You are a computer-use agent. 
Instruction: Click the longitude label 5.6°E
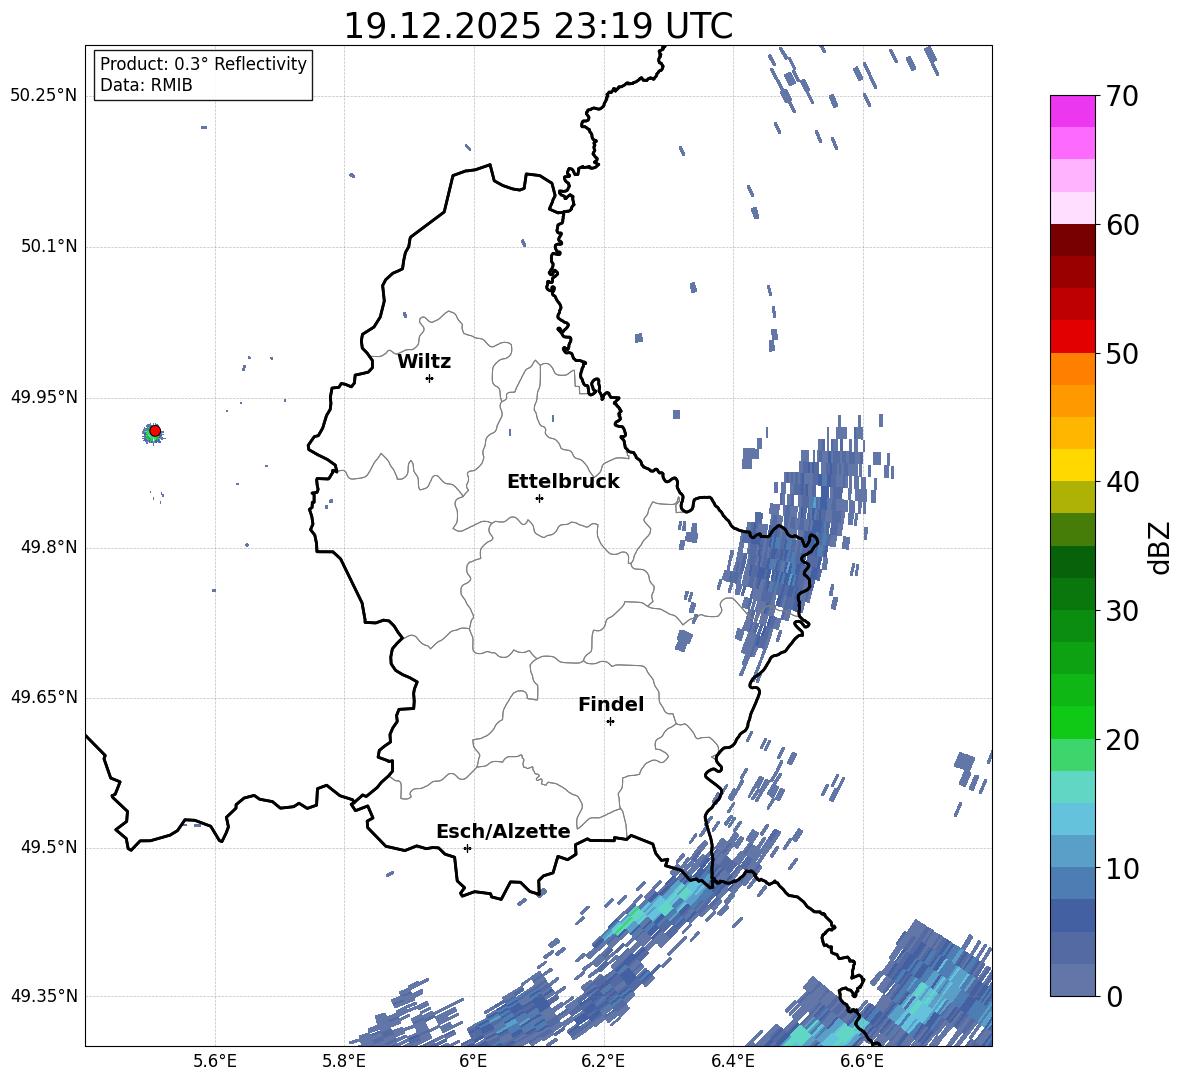coord(215,1061)
